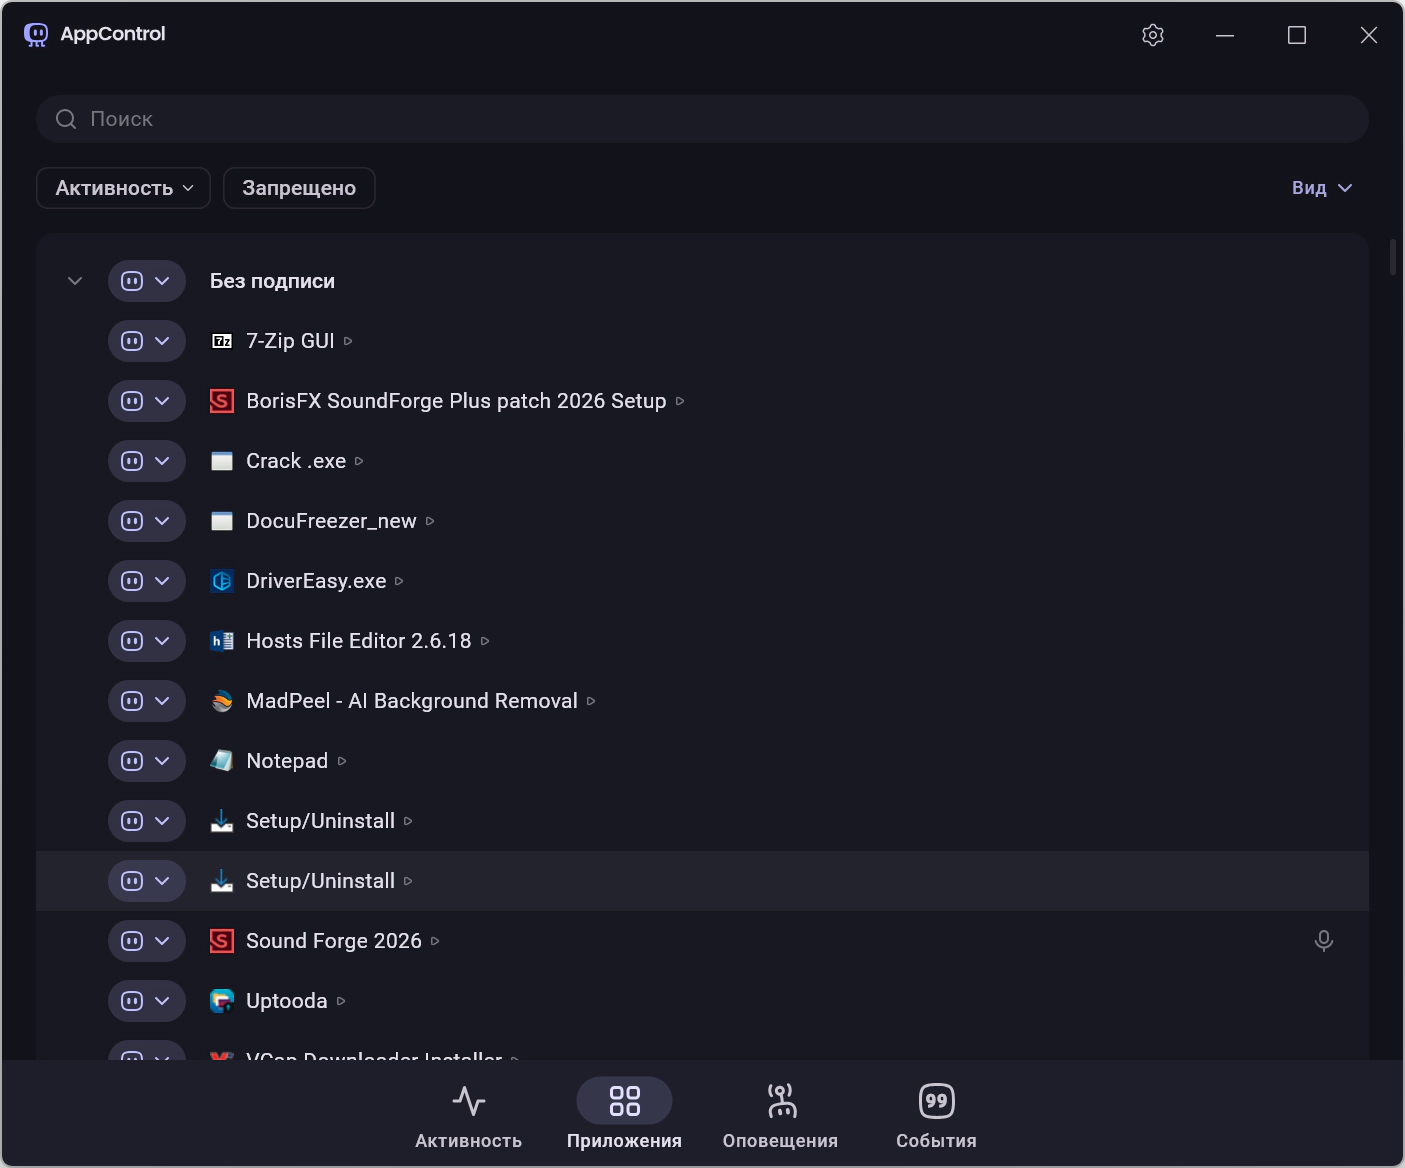Expand details arrow next to DocuFreezer_new
The width and height of the screenshot is (1405, 1168).
point(430,521)
